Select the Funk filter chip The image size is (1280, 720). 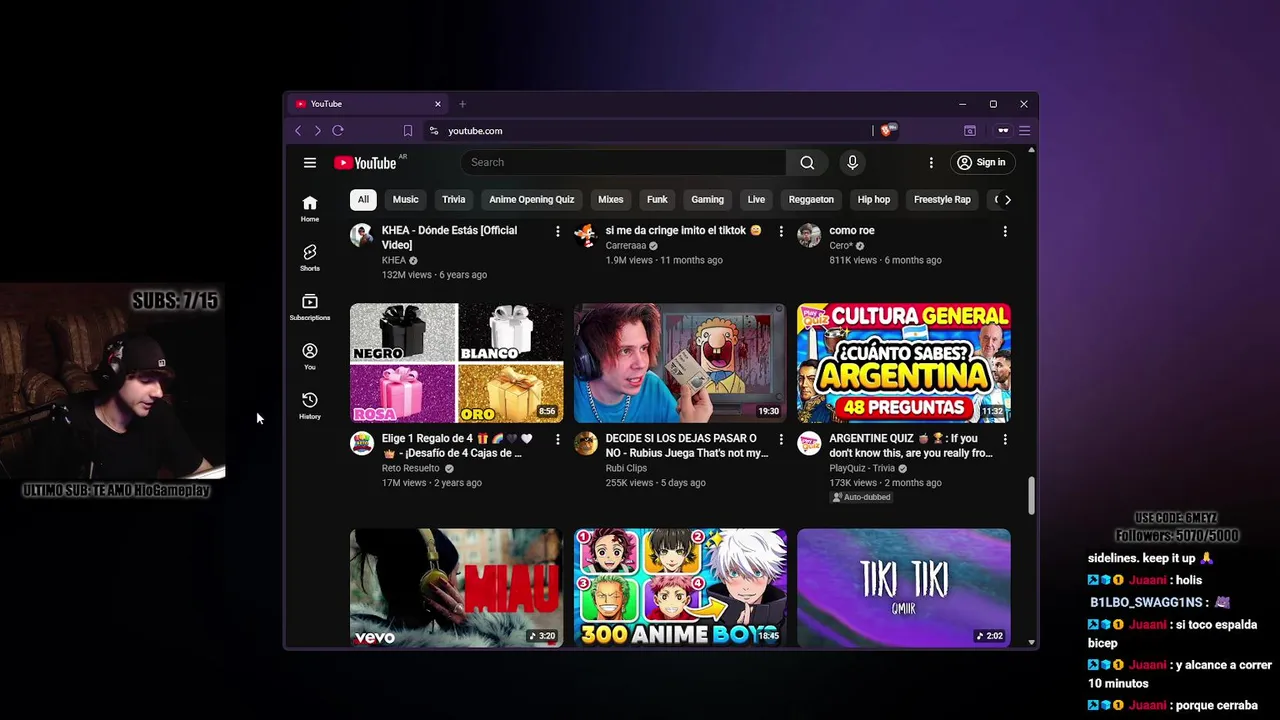[657, 199]
